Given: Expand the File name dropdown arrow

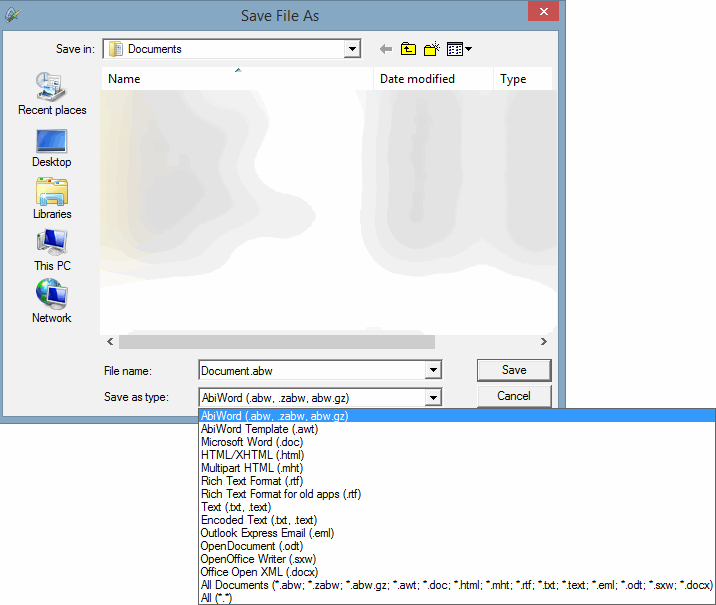Looking at the screenshot, I should pyautogui.click(x=433, y=370).
